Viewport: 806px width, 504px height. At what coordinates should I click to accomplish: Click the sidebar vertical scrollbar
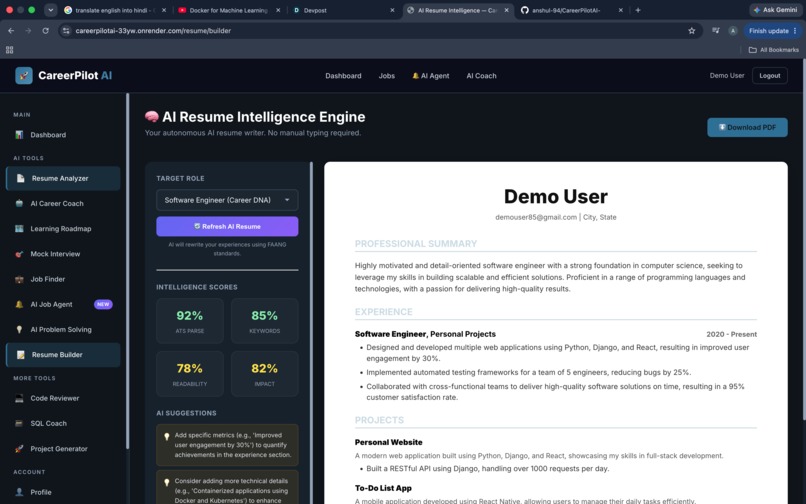point(127,270)
